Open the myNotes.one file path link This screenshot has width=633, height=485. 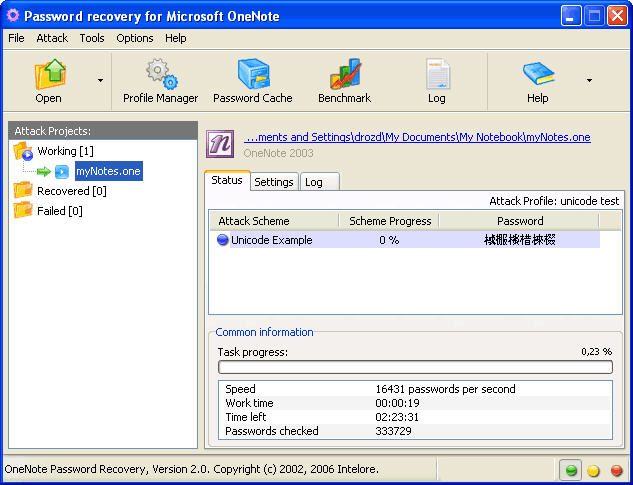pos(417,137)
